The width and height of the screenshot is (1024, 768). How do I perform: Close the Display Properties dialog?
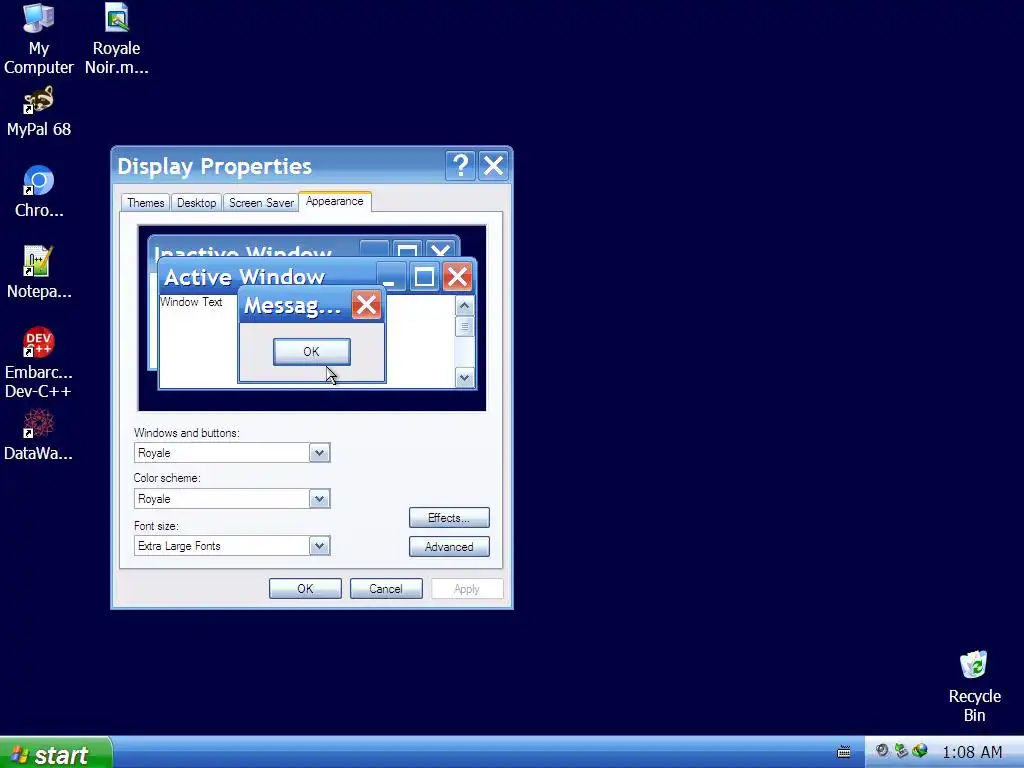(493, 166)
